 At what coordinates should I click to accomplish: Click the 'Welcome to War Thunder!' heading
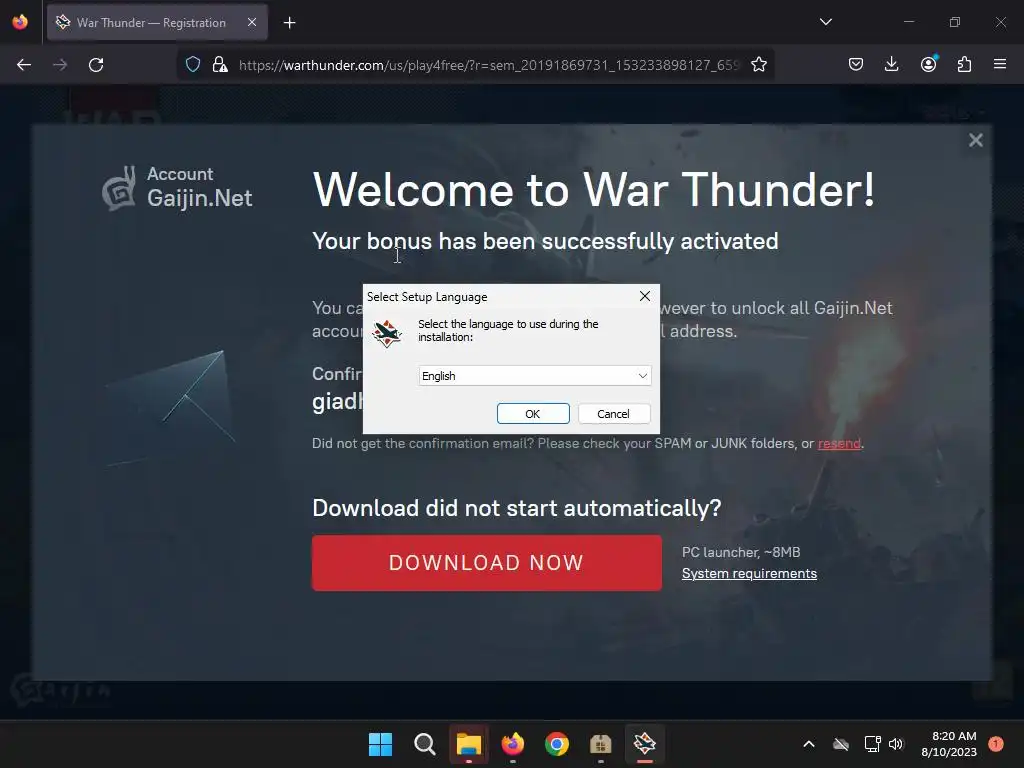click(x=593, y=189)
